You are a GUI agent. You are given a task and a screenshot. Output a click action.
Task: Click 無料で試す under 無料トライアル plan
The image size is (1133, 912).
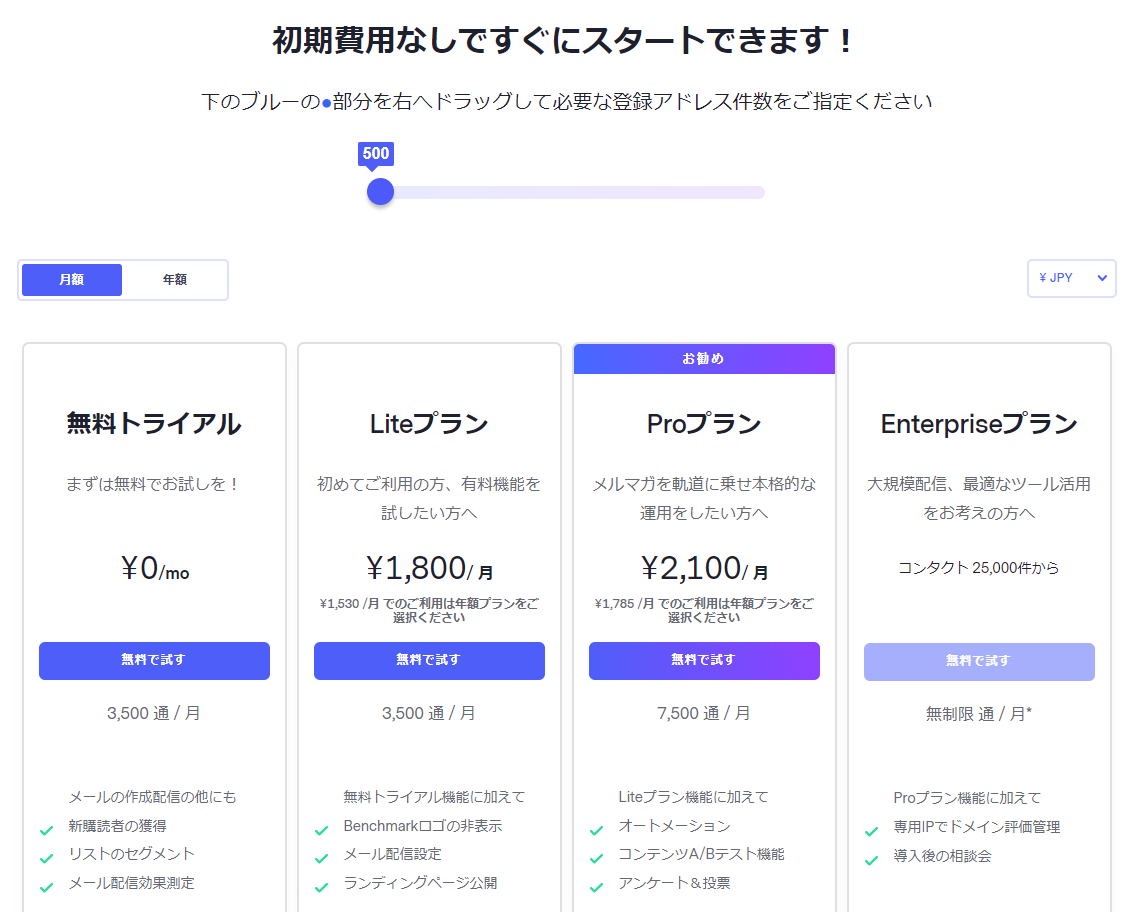coord(154,660)
